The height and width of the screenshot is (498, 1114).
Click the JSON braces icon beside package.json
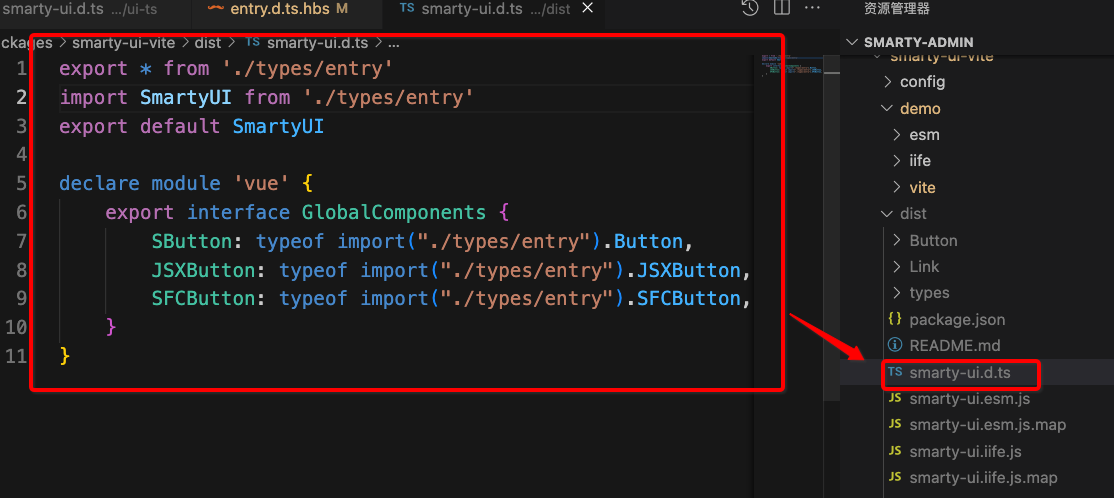[895, 319]
